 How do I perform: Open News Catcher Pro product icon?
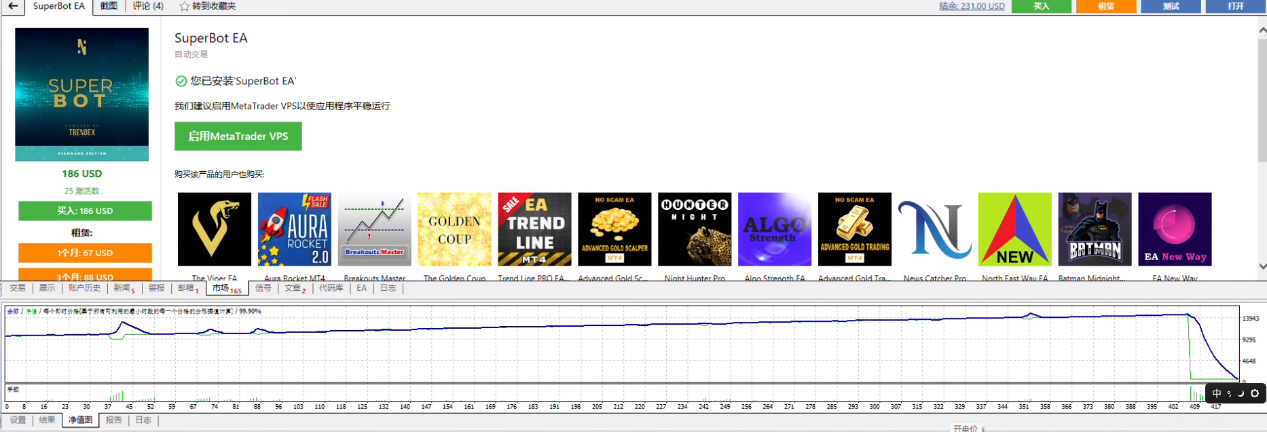(935, 229)
